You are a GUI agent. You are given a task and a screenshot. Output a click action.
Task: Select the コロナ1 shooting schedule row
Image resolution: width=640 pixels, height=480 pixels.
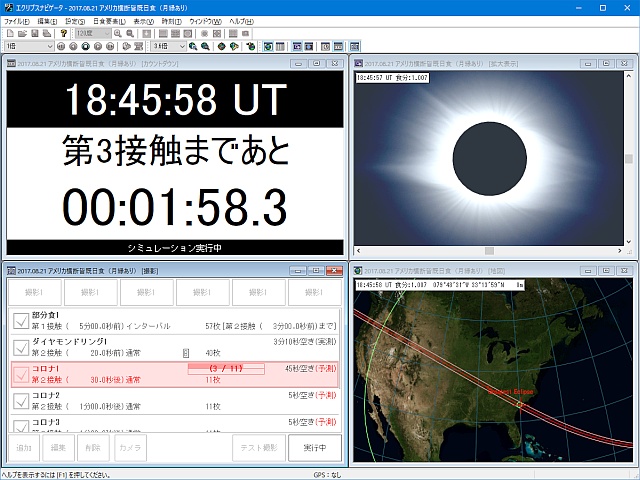[170, 374]
